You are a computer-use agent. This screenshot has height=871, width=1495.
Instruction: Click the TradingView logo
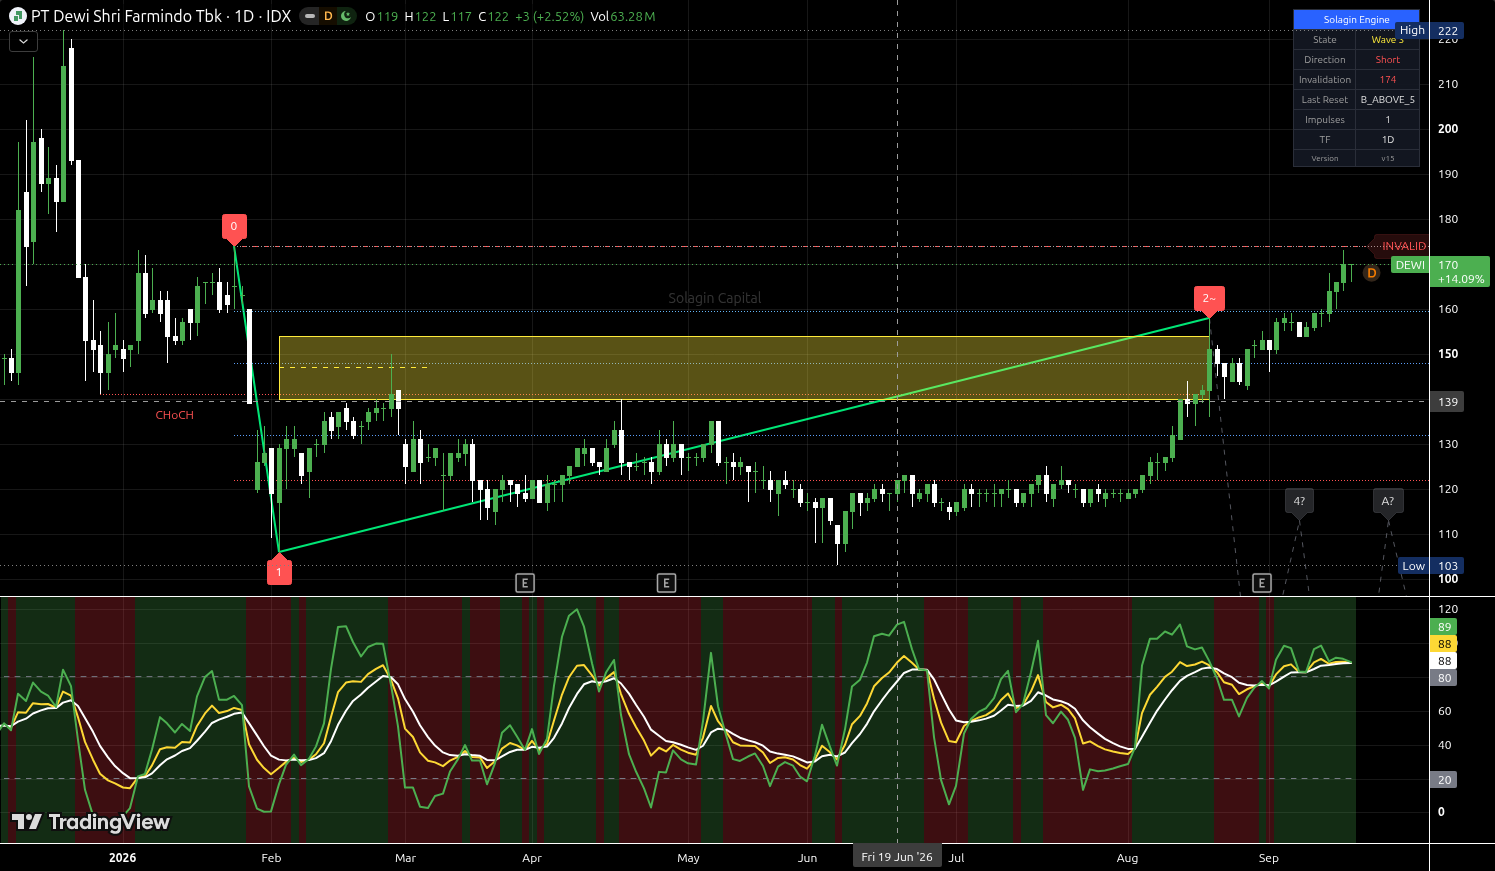coord(91,822)
